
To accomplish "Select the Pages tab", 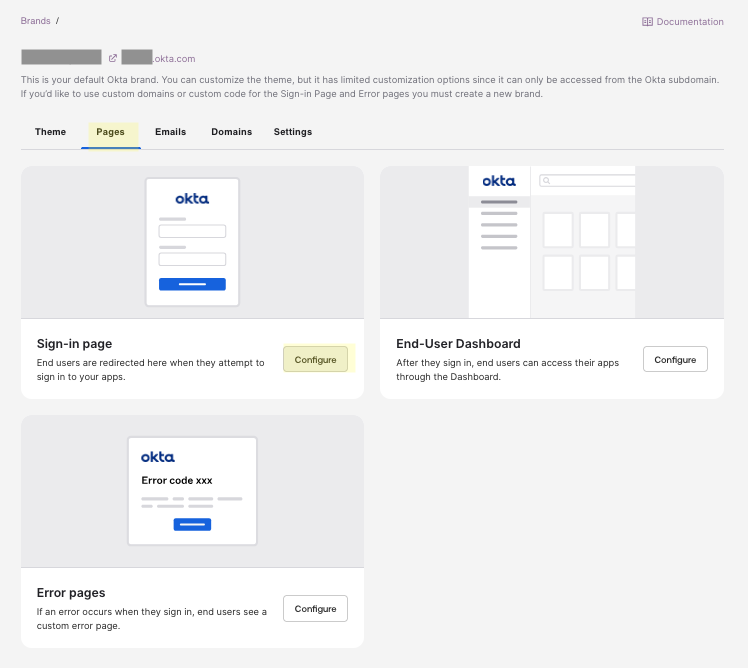I will click(x=110, y=132).
